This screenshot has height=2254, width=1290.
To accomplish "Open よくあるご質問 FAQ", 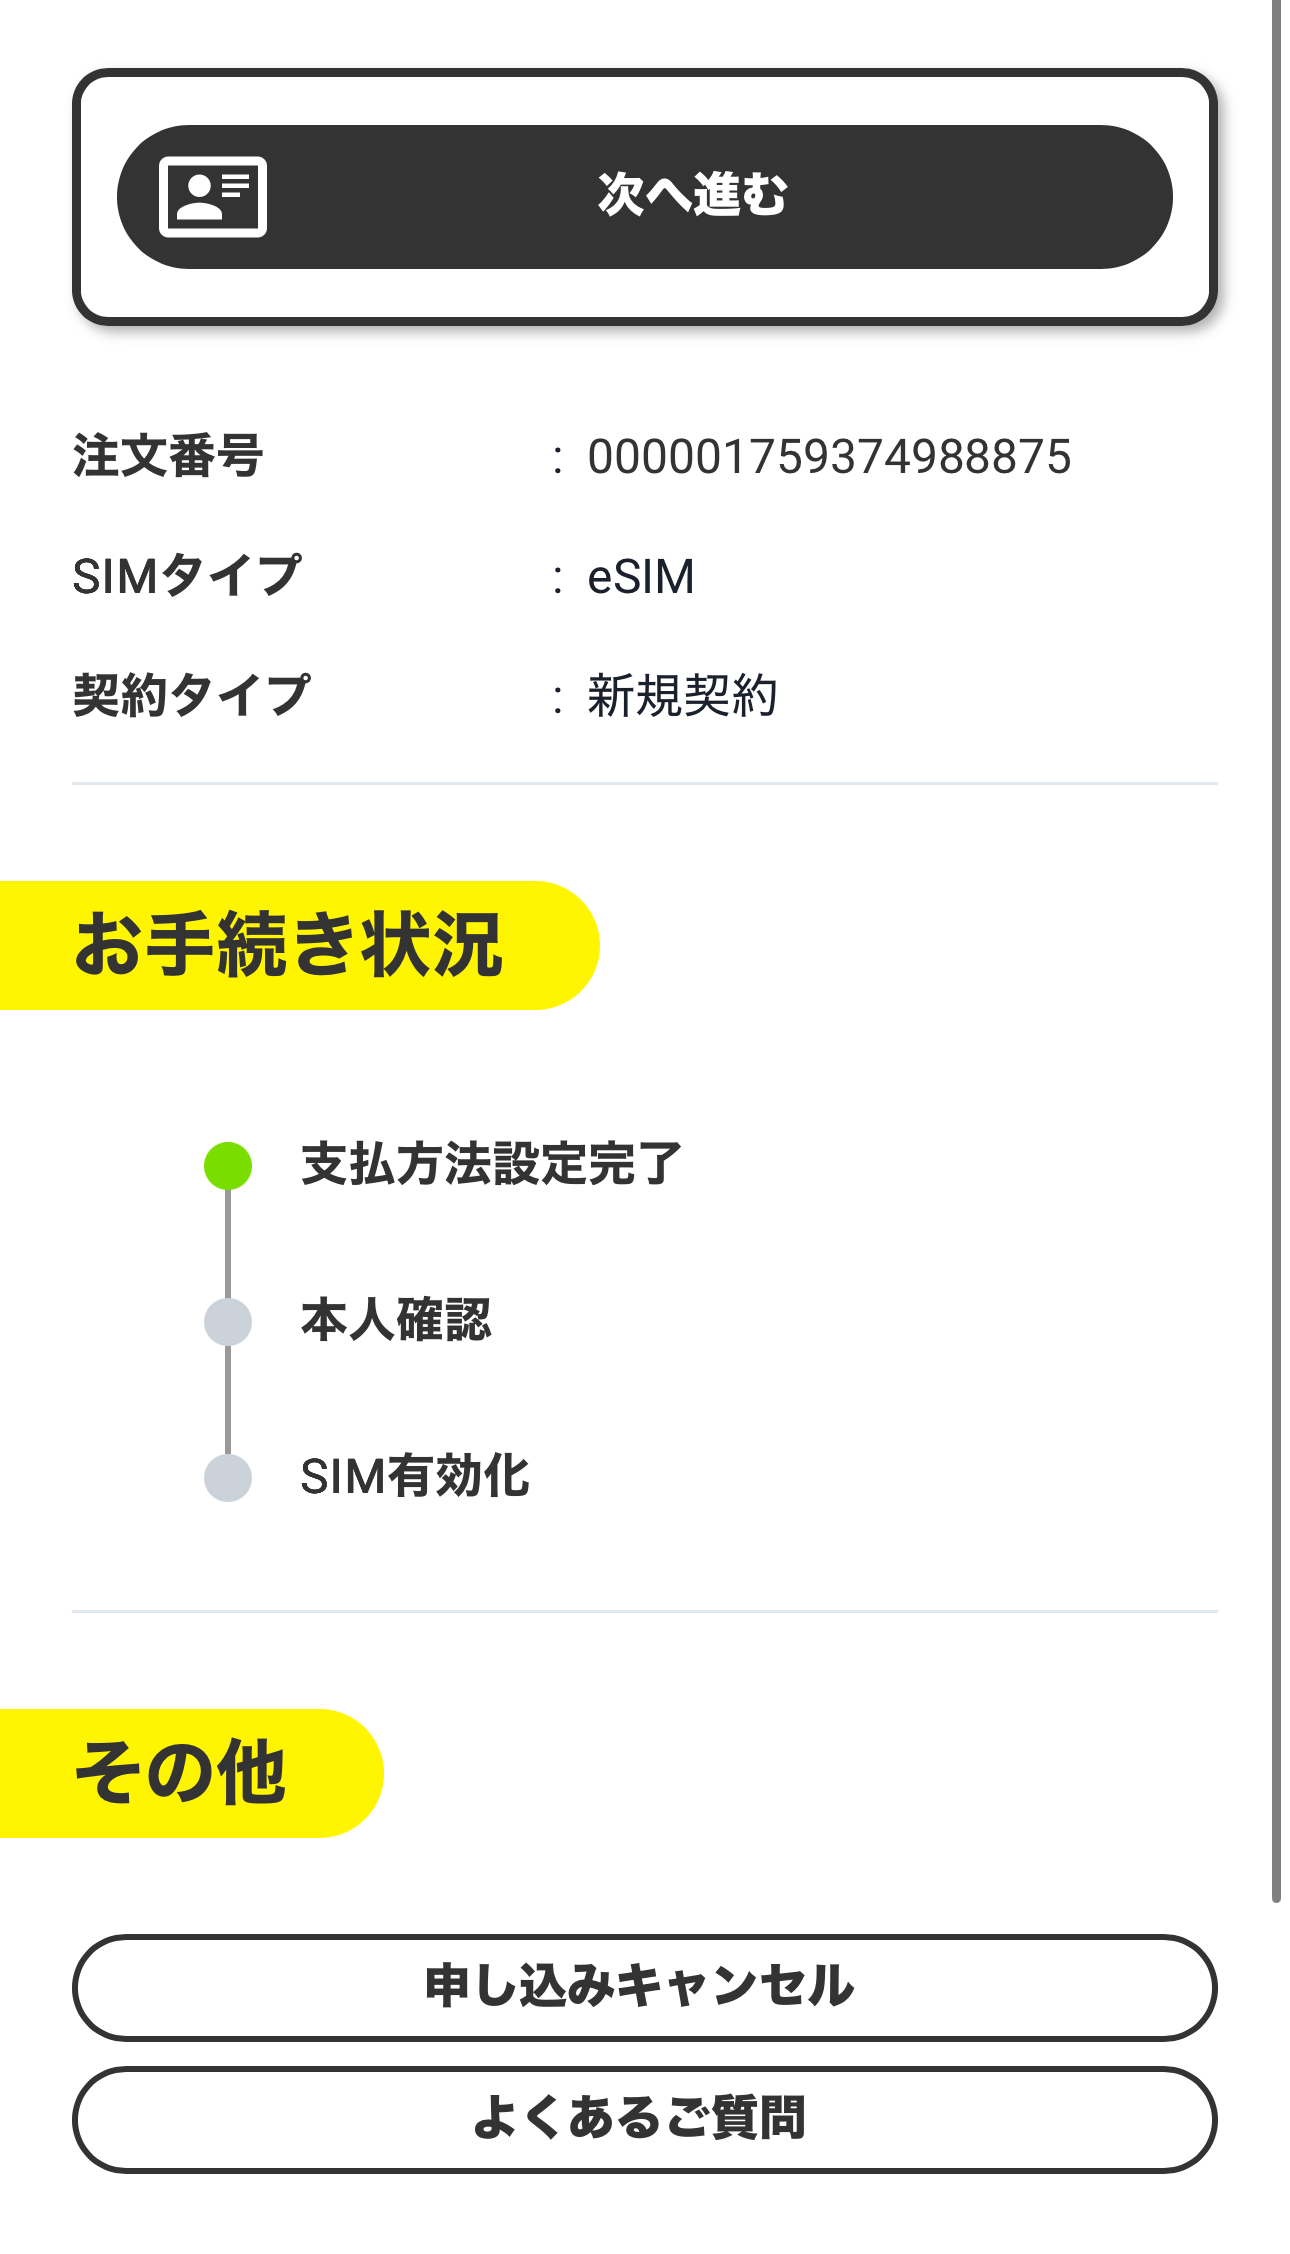I will pyautogui.click(x=644, y=2119).
